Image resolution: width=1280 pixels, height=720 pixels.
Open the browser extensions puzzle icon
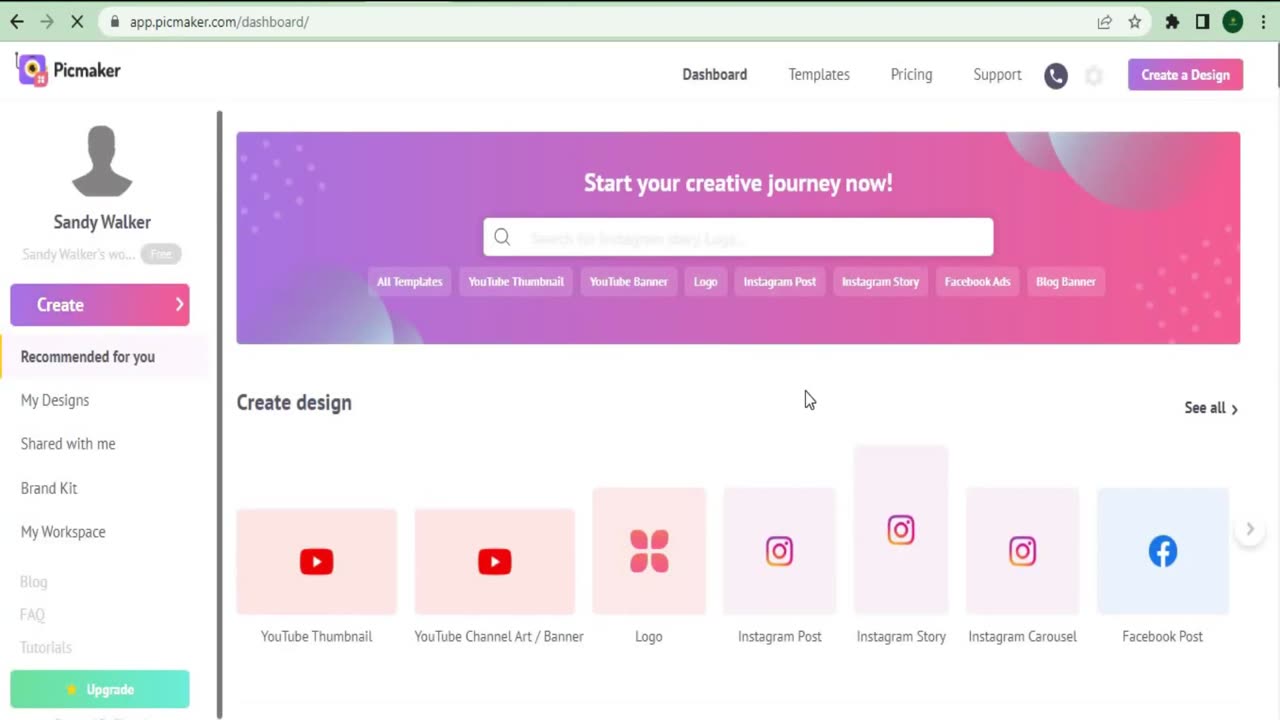pyautogui.click(x=1172, y=21)
